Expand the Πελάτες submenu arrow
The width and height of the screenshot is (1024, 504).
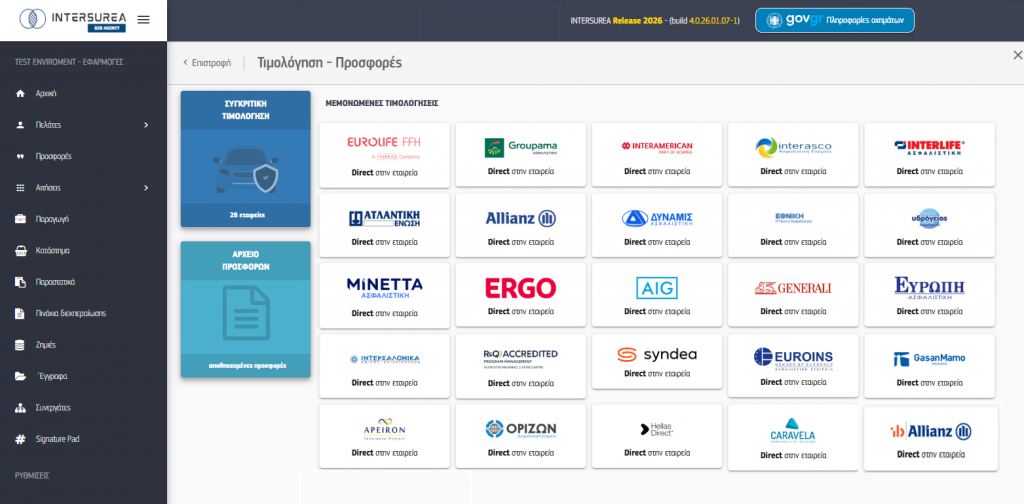(x=146, y=125)
